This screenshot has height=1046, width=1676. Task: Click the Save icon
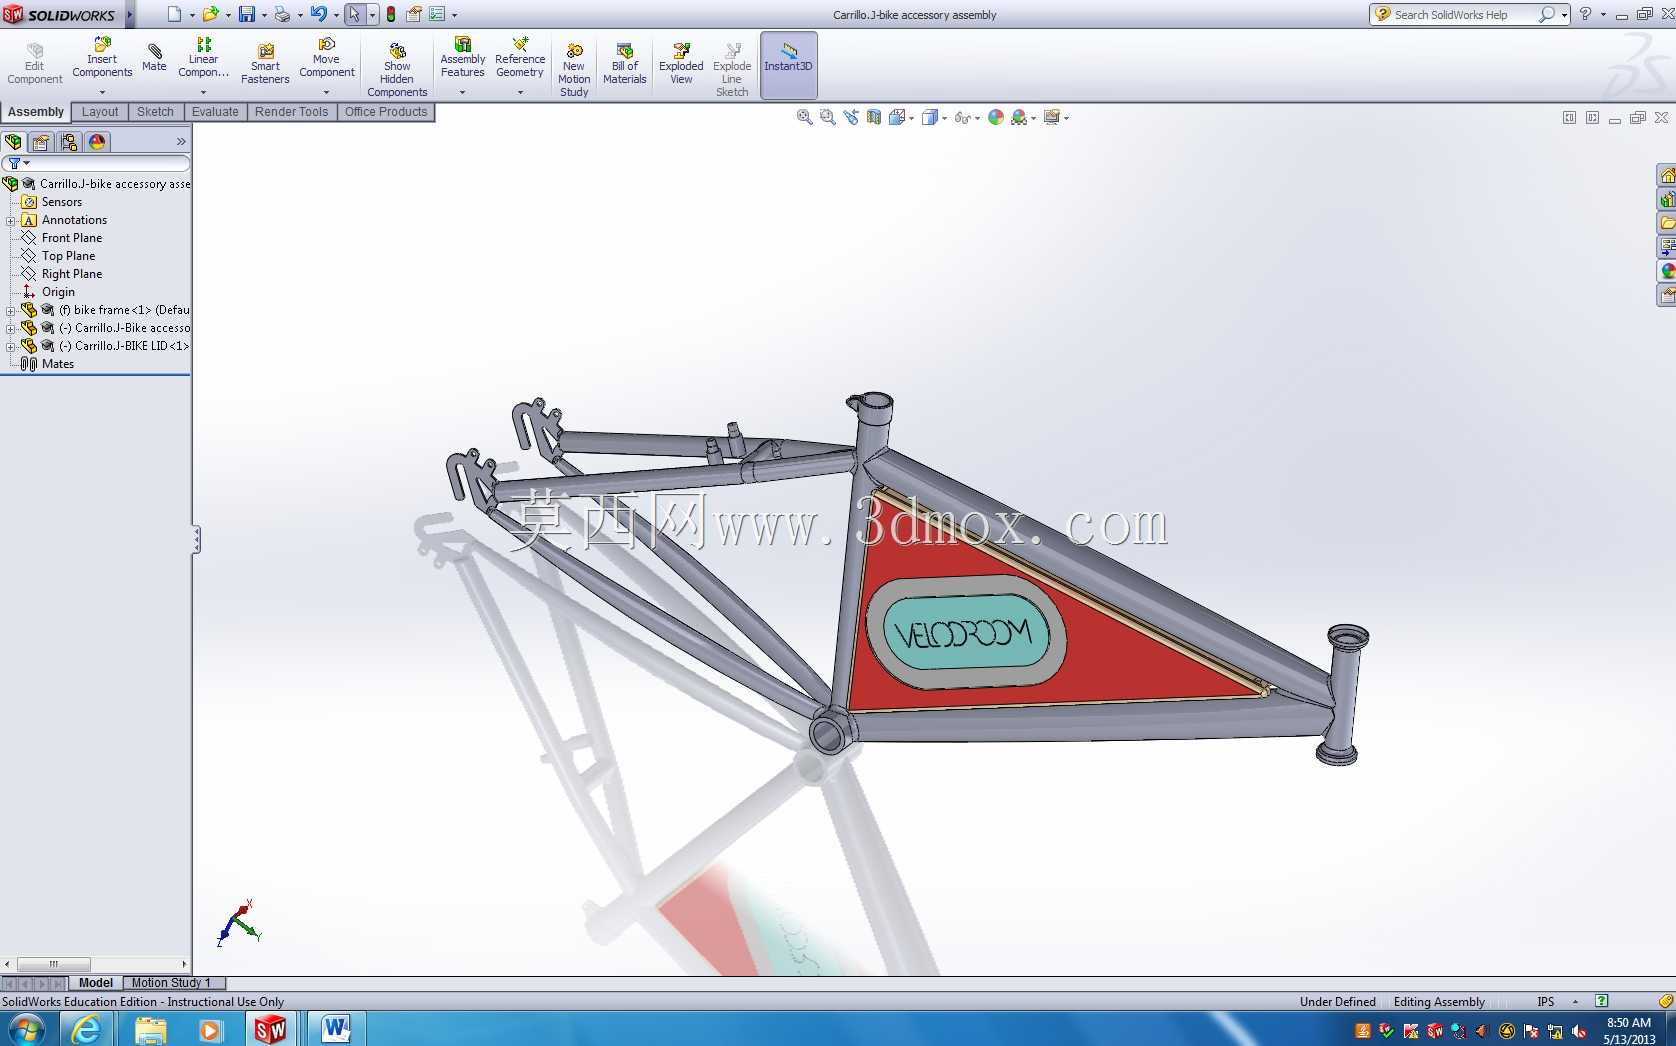246,14
